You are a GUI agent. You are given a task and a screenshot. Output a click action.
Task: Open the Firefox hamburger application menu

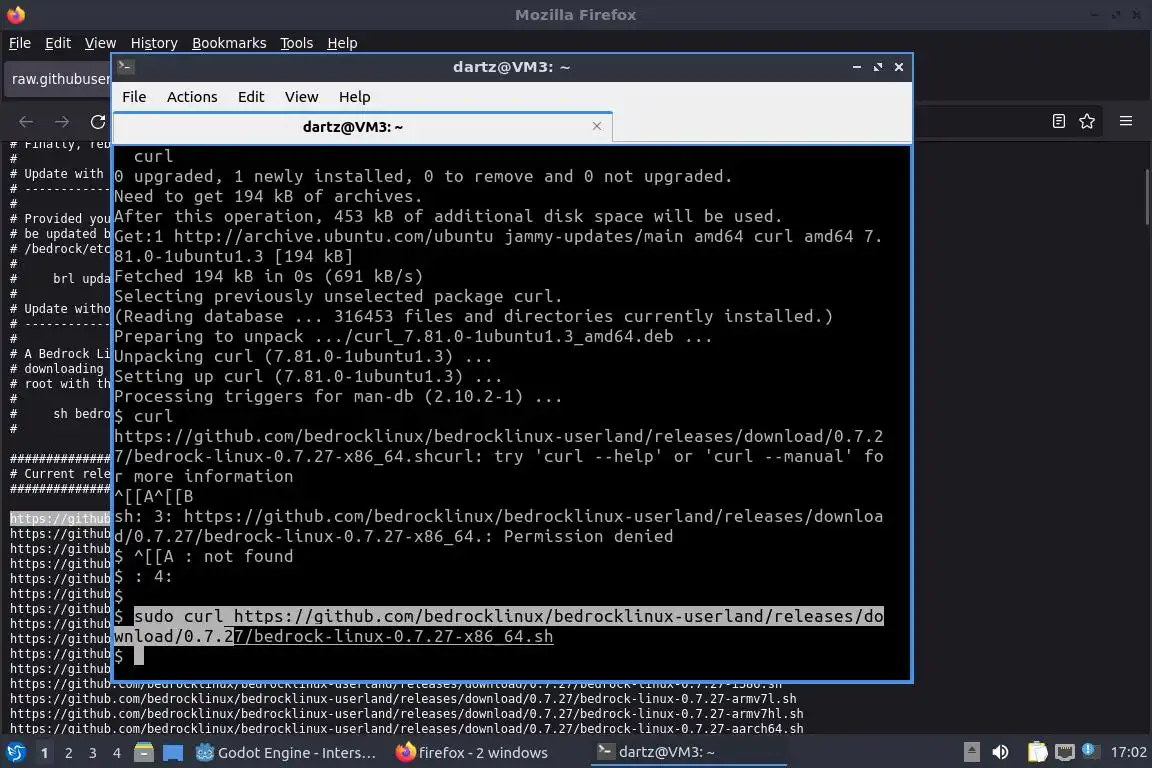point(1126,121)
